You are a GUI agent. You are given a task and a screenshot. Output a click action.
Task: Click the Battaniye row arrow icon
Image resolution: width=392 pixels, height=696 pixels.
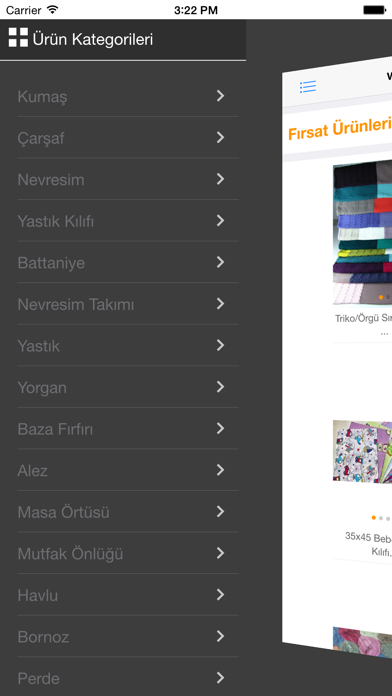tap(220, 262)
